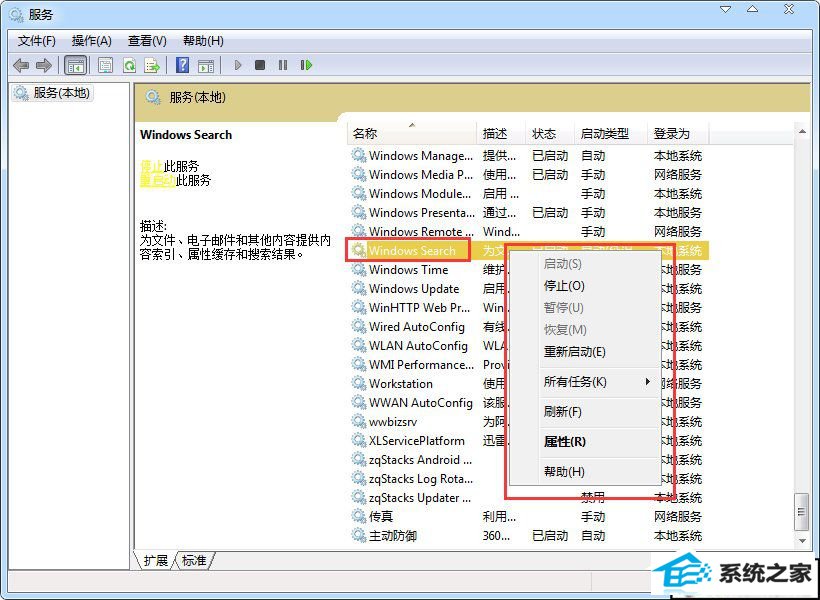The width and height of the screenshot is (820, 600).
Task: Sort by the 名称 column header
Action: [412, 134]
